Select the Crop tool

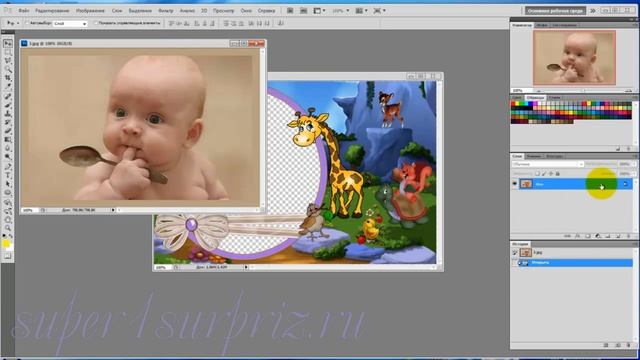pyautogui.click(x=8, y=78)
